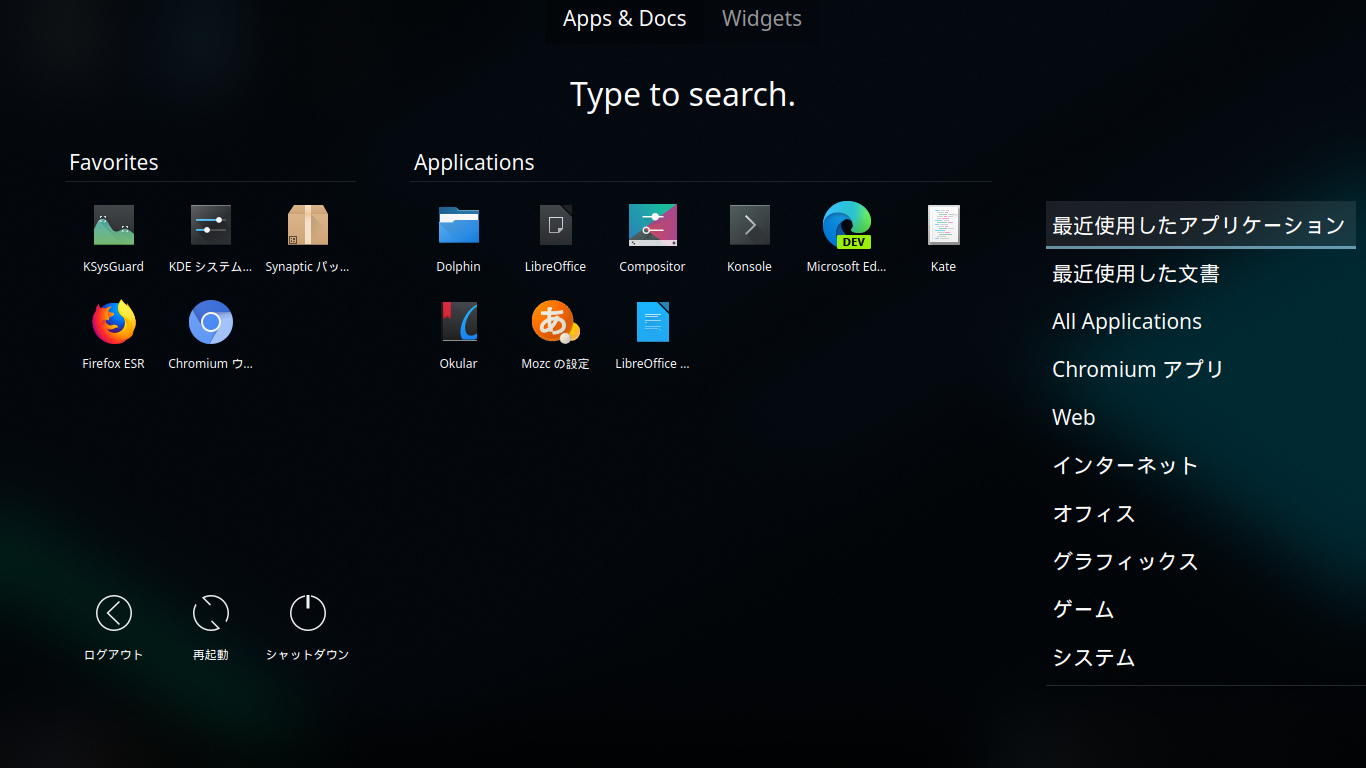
Task: Launch the Konsole terminal
Action: pos(749,238)
